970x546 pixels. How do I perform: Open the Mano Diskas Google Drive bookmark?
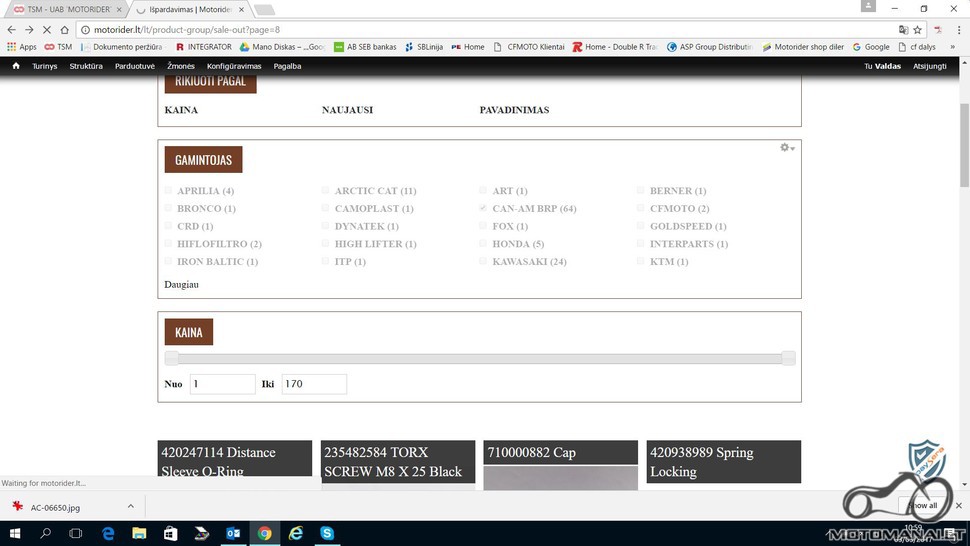(282, 47)
